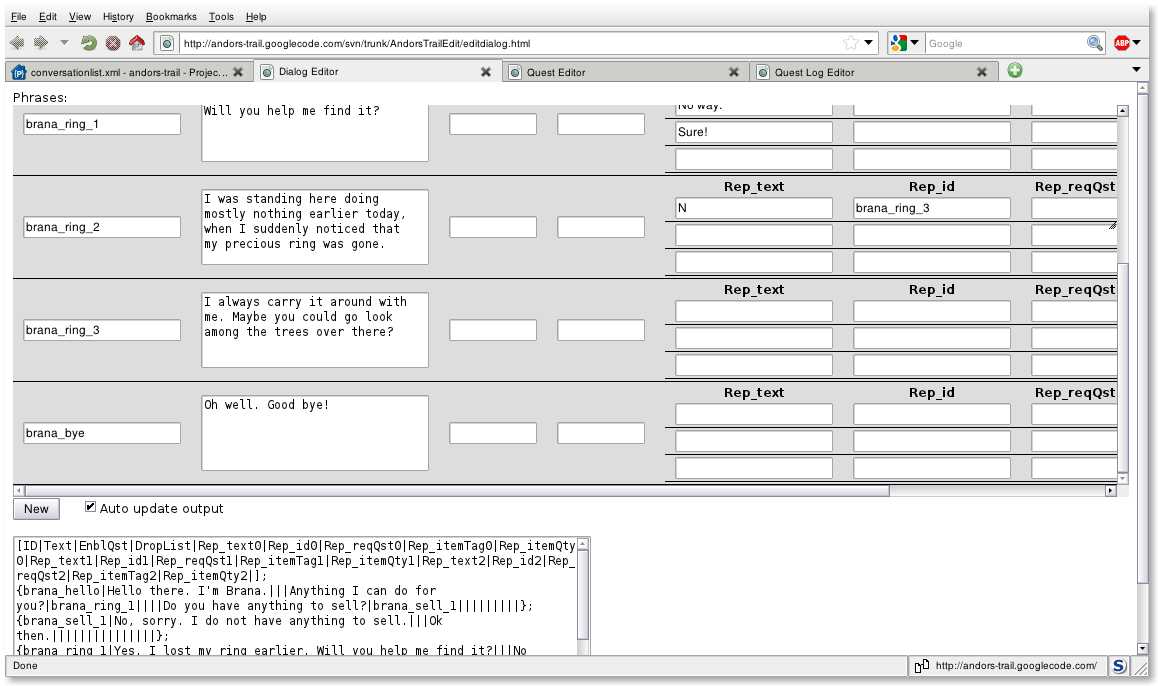Click the browser Back arrow icon

(x=17, y=43)
